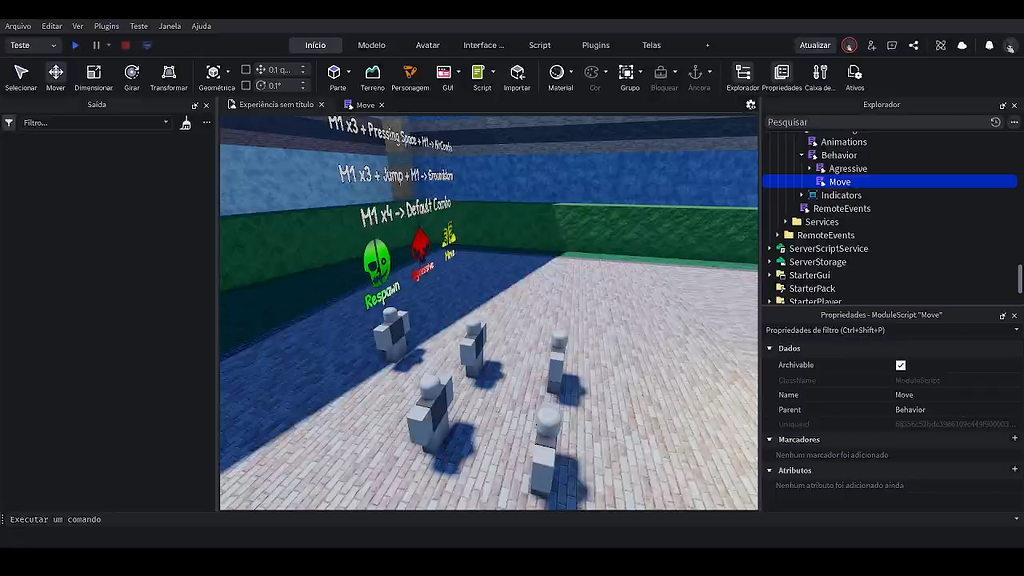Select the Selecionar tool
This screenshot has height=576, width=1024.
pyautogui.click(x=21, y=76)
